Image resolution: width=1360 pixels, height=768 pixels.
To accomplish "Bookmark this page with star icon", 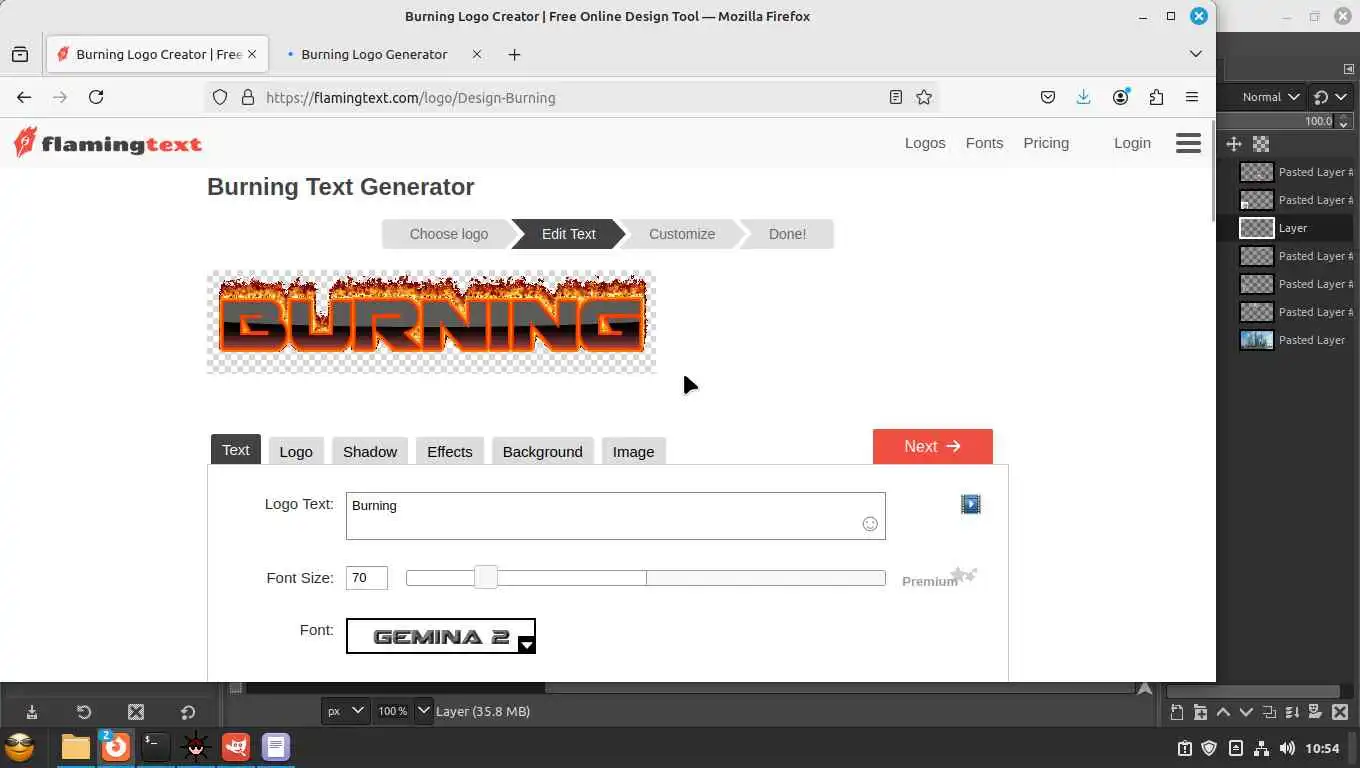I will pos(924,97).
